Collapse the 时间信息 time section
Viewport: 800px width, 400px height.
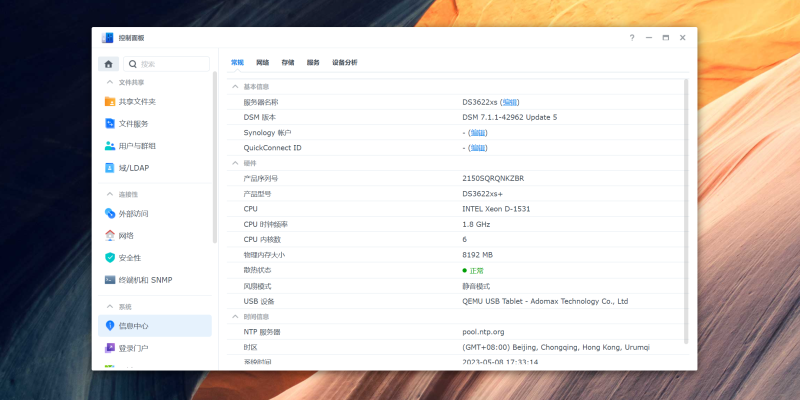235,316
